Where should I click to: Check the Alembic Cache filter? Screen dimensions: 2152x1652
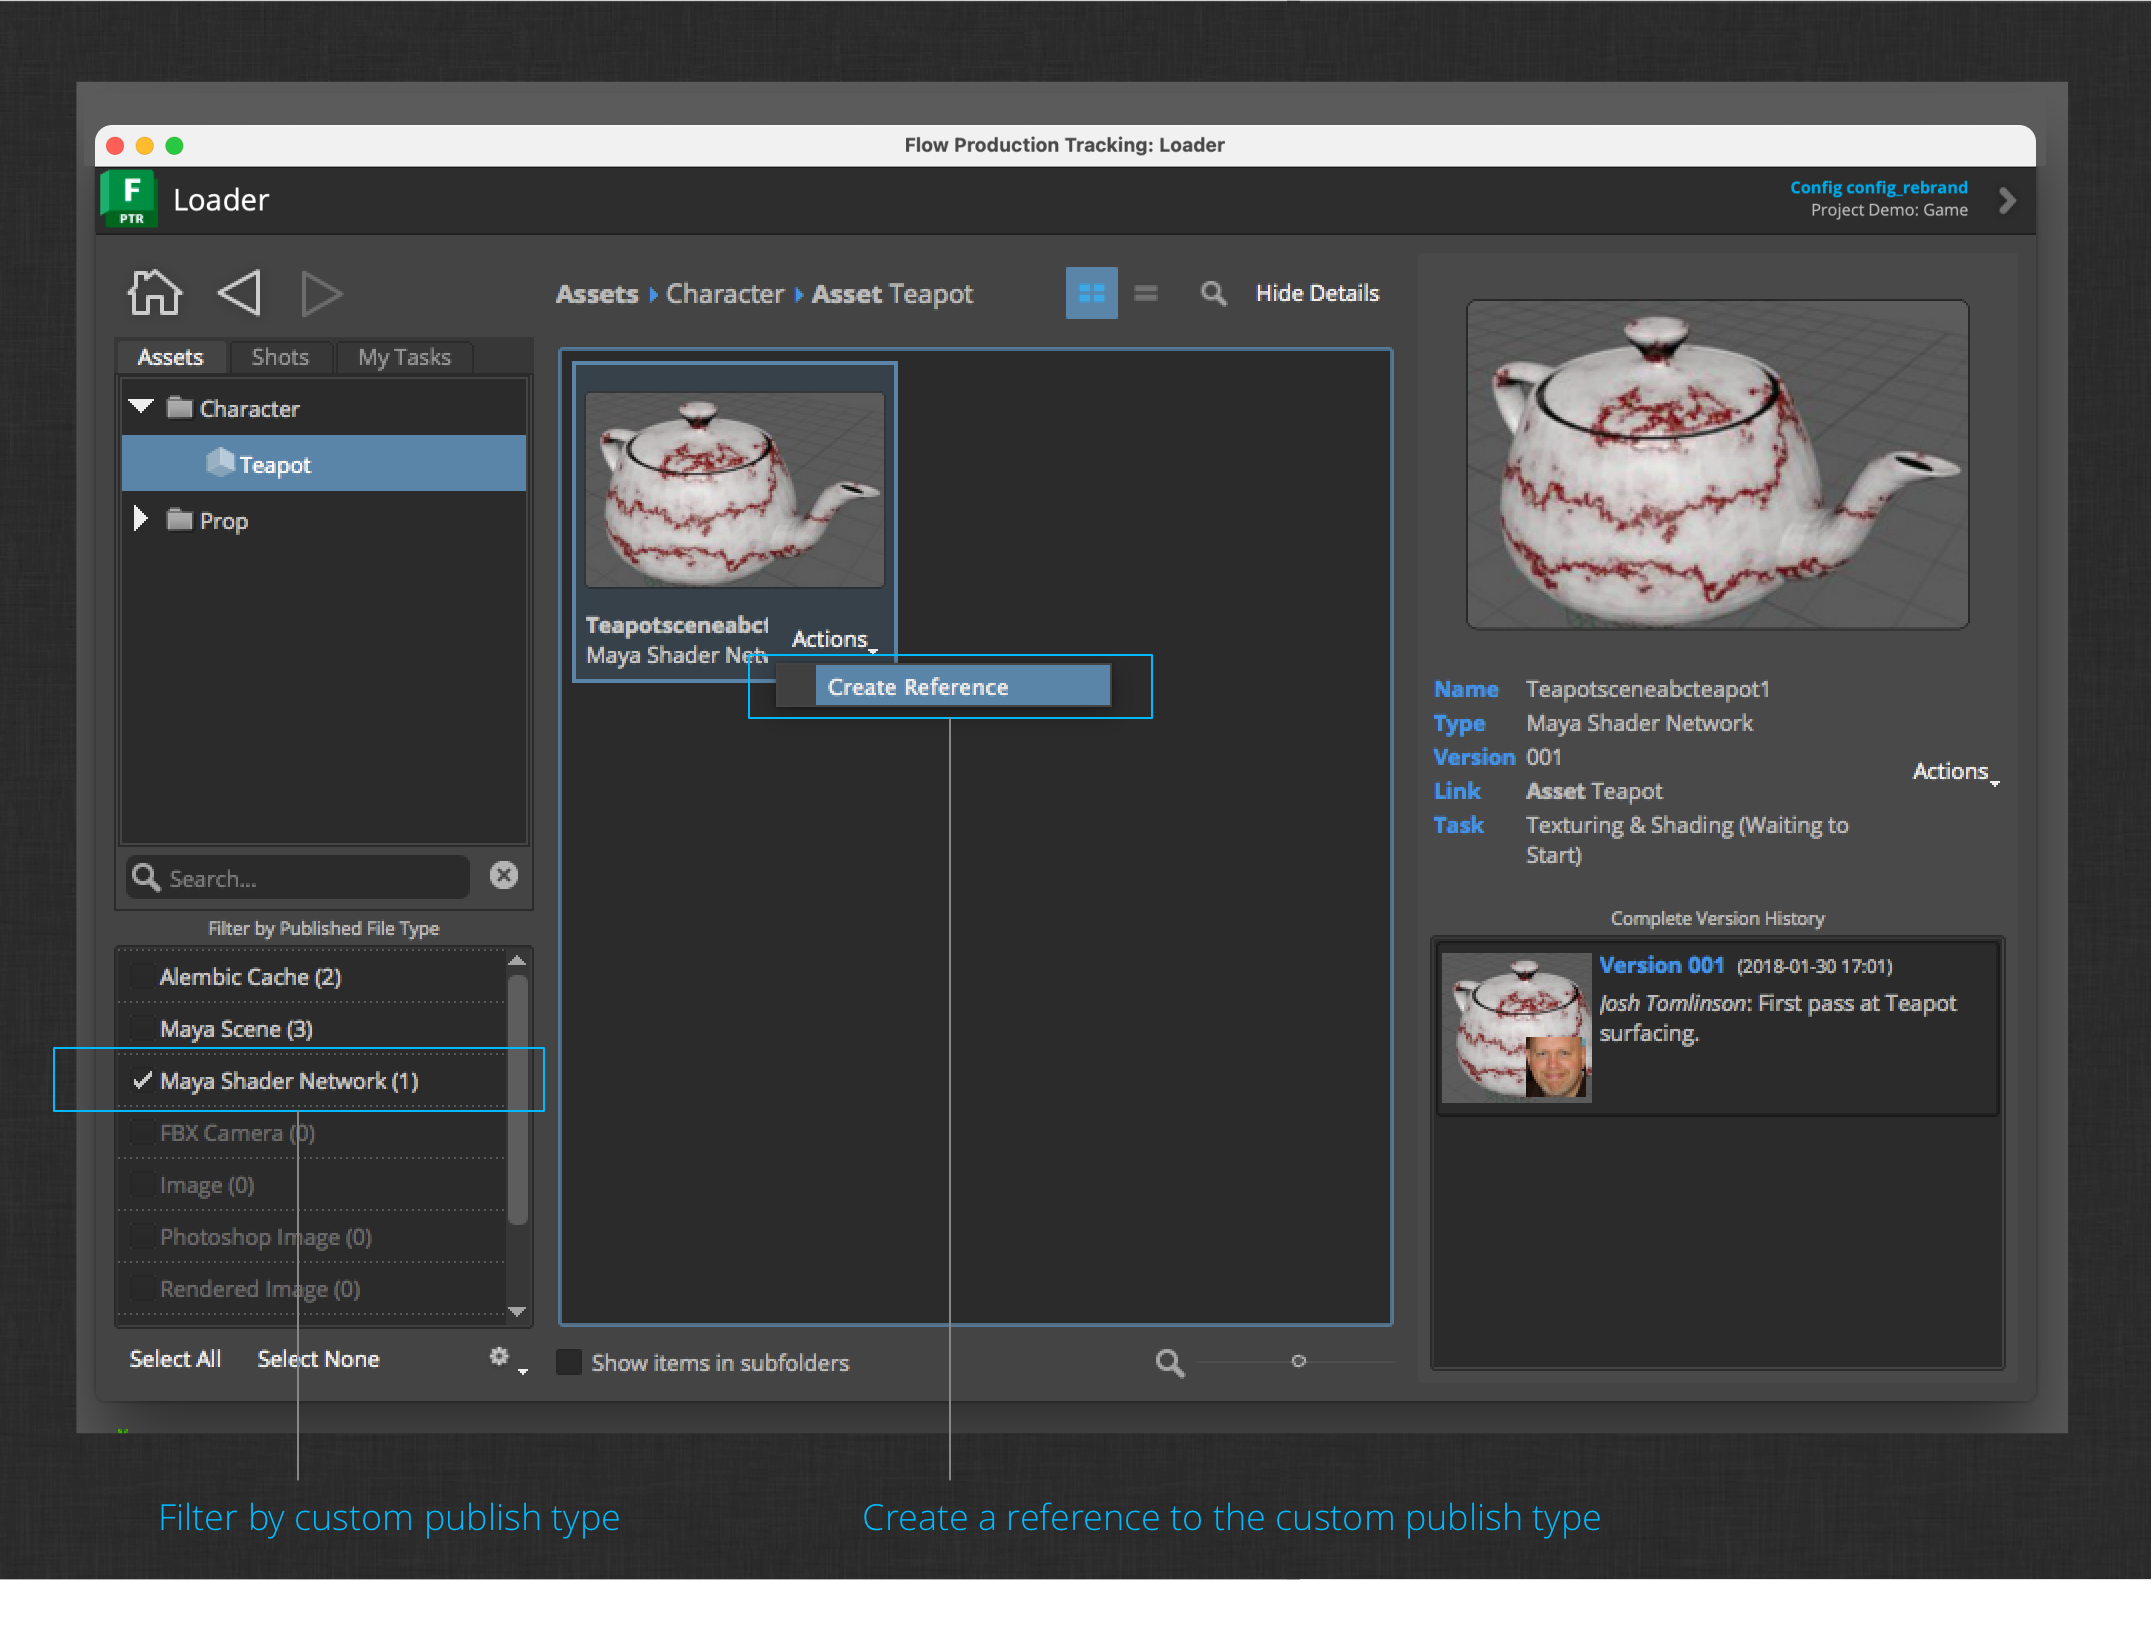click(x=142, y=977)
